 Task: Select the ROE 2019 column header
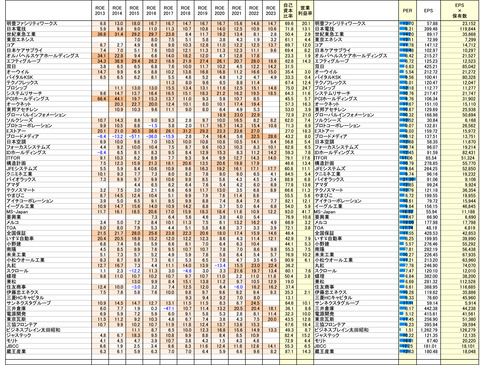pos(203,10)
